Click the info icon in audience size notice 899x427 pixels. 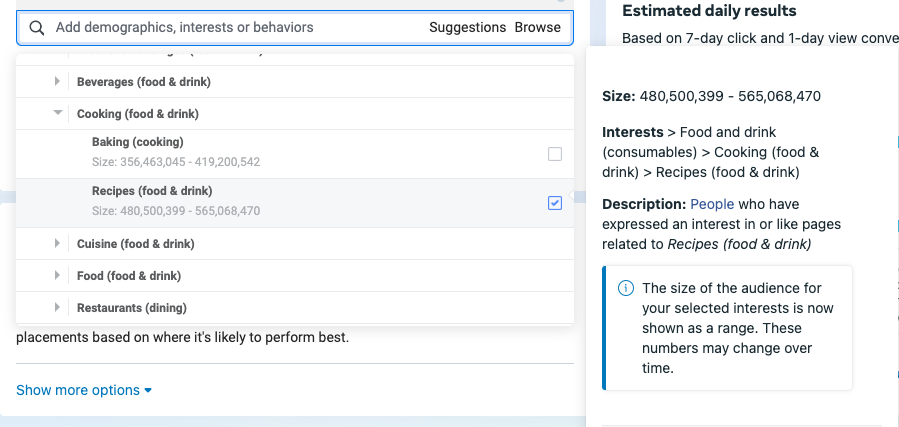[626, 288]
